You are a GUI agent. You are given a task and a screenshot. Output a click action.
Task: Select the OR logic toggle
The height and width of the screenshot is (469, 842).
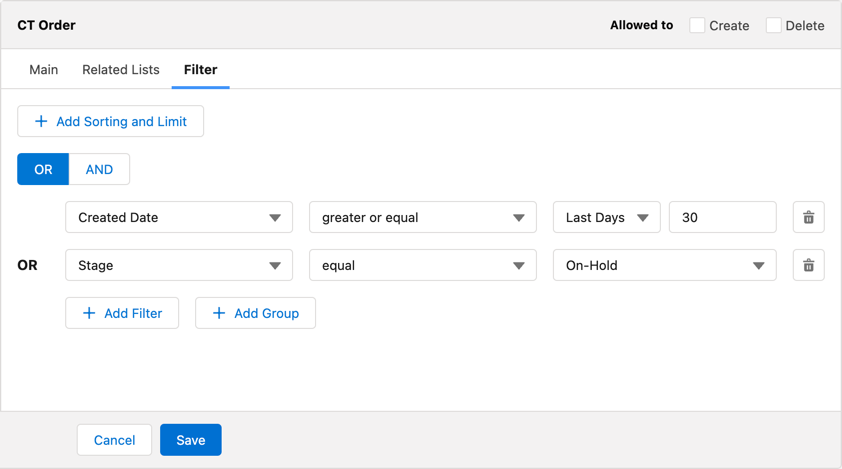pos(43,169)
